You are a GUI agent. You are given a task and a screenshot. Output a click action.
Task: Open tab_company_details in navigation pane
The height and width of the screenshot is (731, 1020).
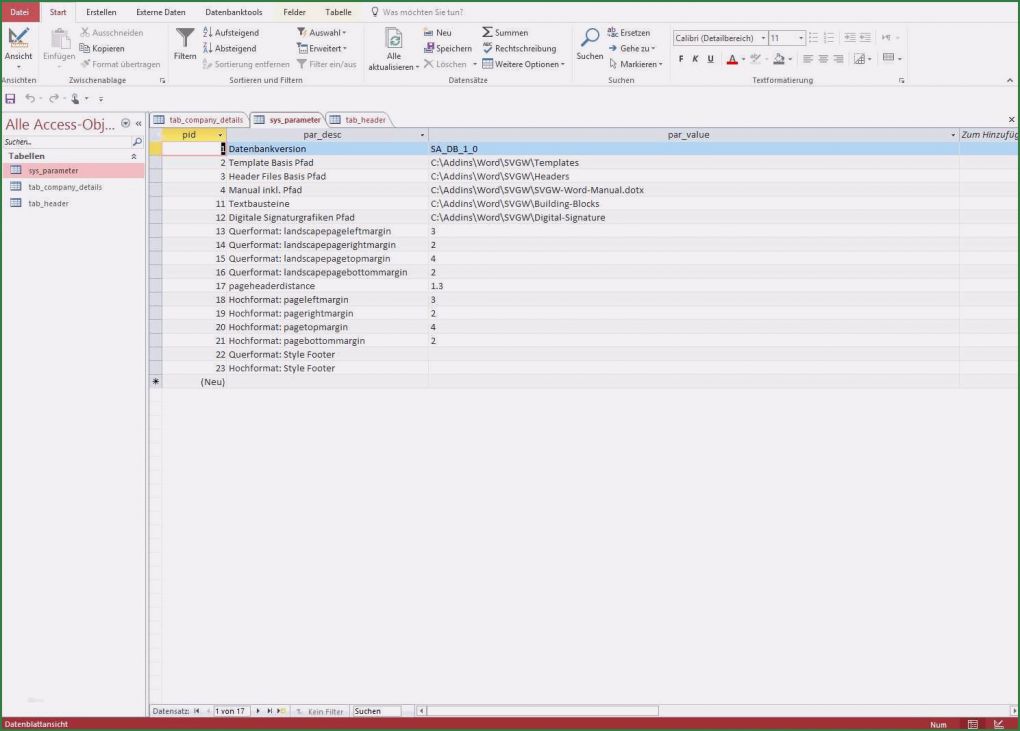[x=65, y=187]
